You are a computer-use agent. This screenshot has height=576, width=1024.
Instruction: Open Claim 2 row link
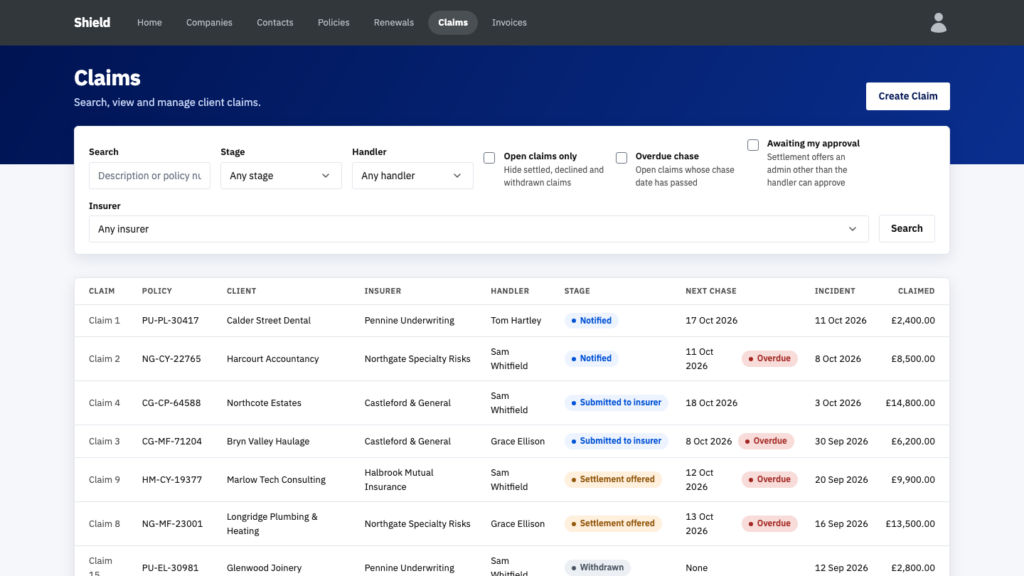click(x=104, y=359)
